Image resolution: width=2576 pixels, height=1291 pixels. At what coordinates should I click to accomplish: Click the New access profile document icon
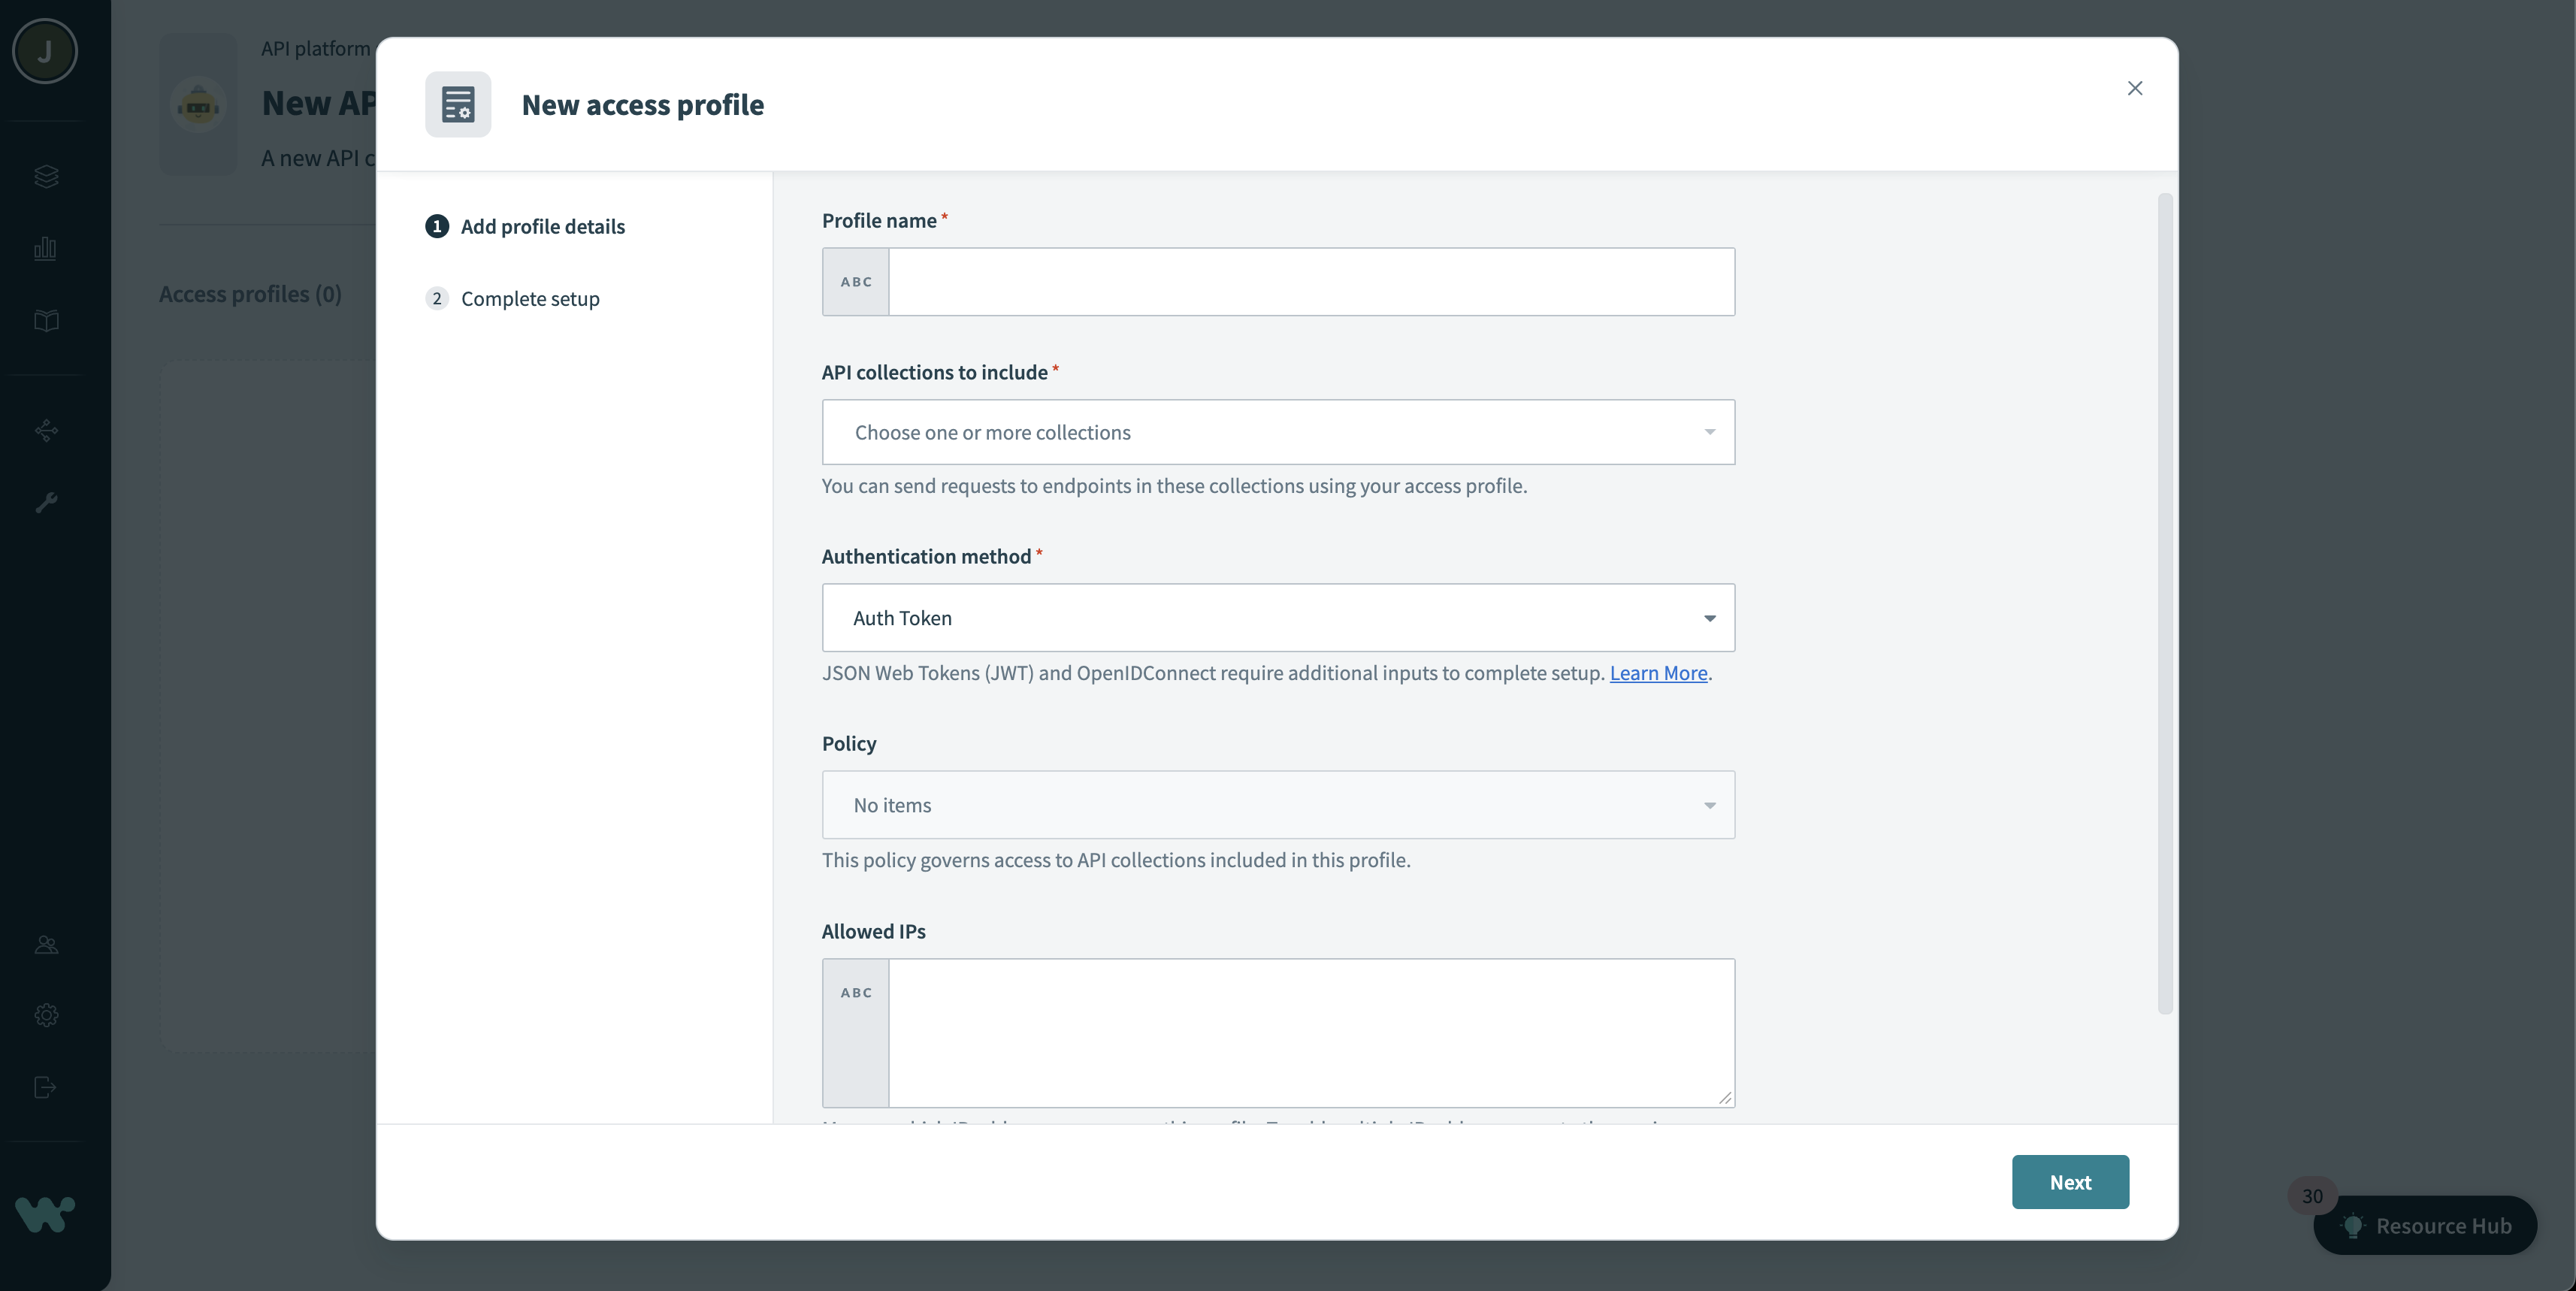pyautogui.click(x=458, y=104)
